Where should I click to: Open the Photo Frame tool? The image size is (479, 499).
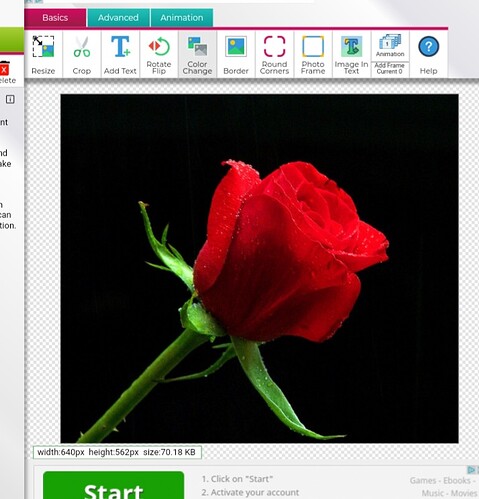(313, 55)
